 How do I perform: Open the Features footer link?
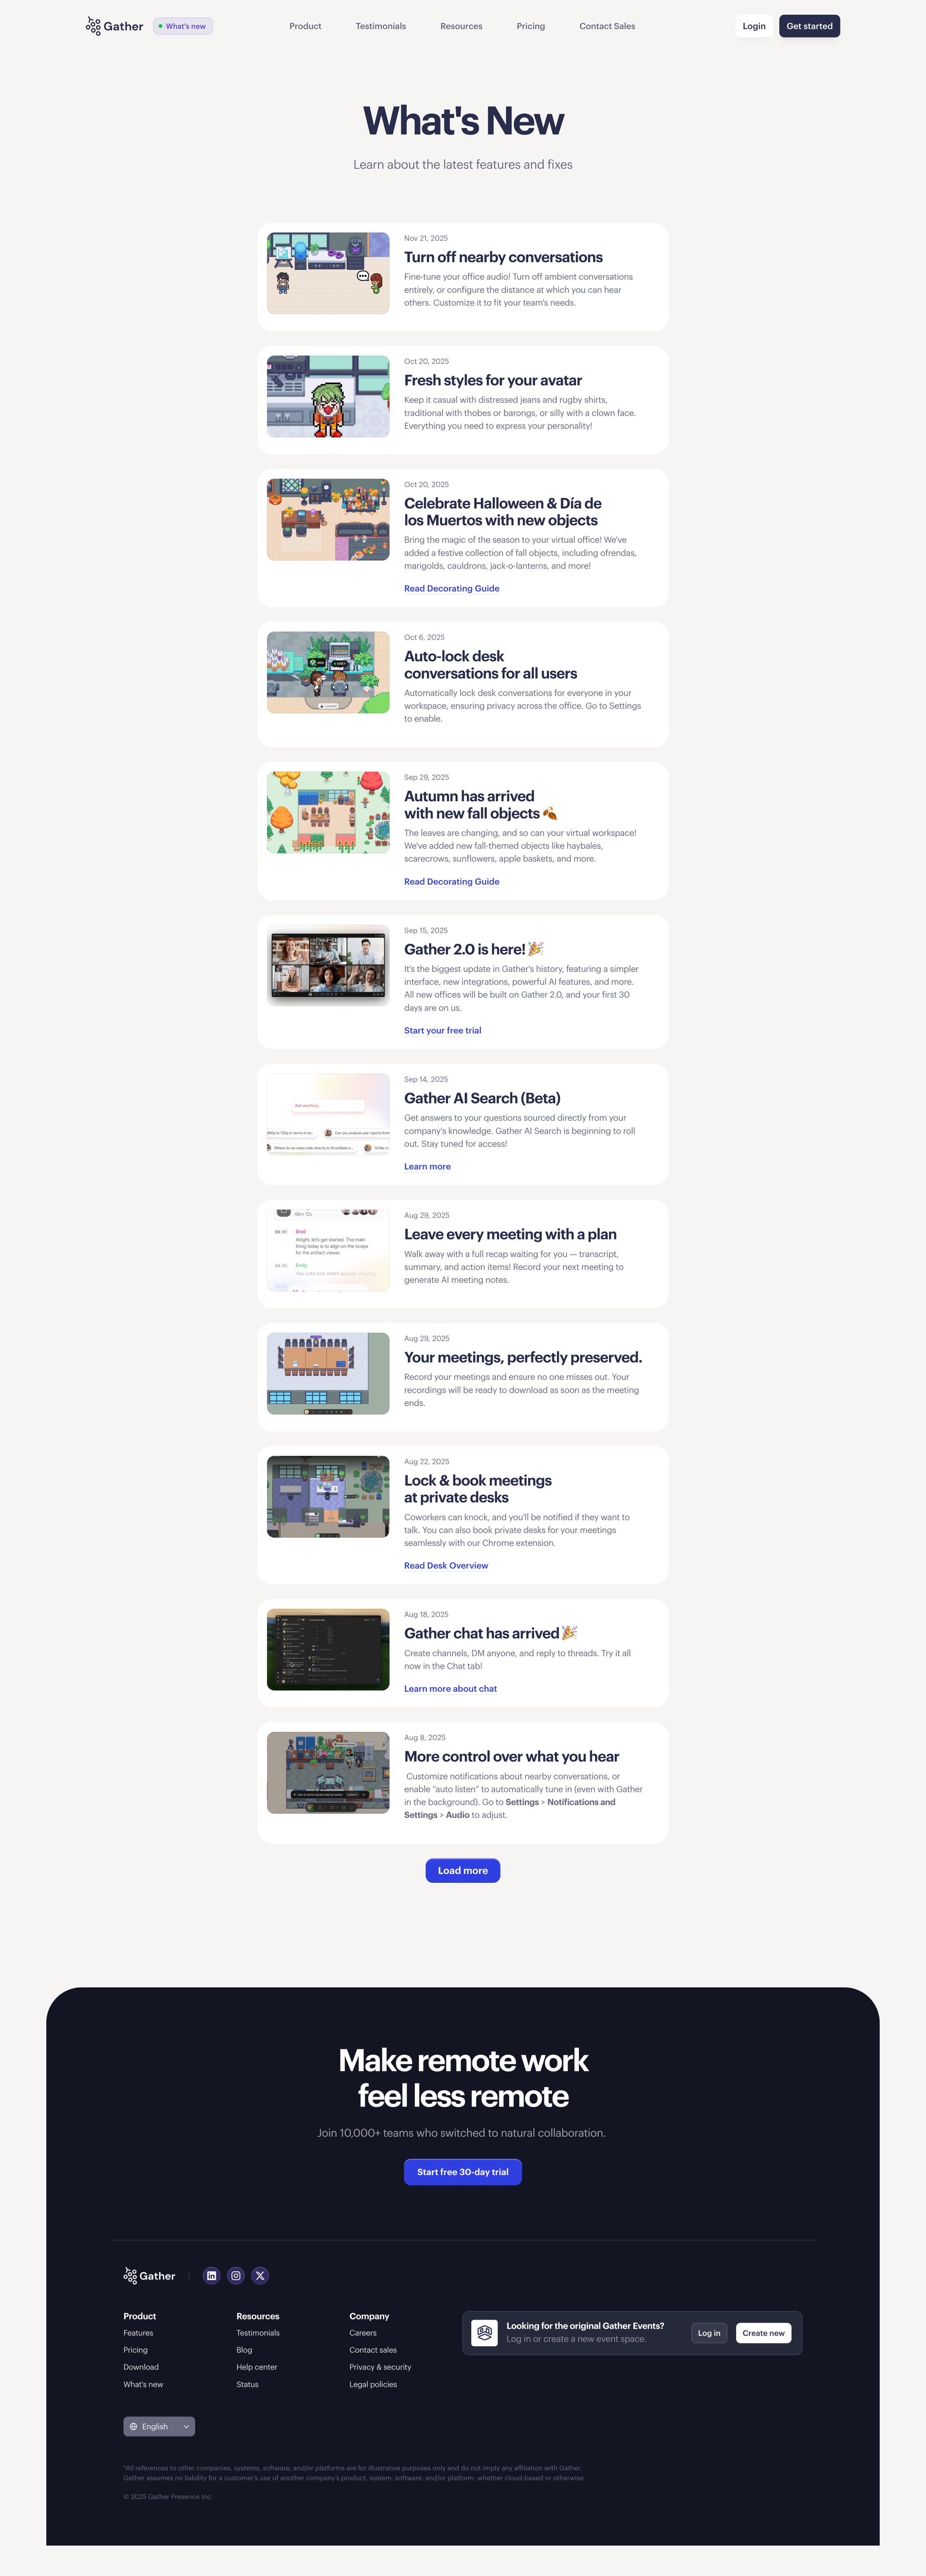pos(138,2333)
